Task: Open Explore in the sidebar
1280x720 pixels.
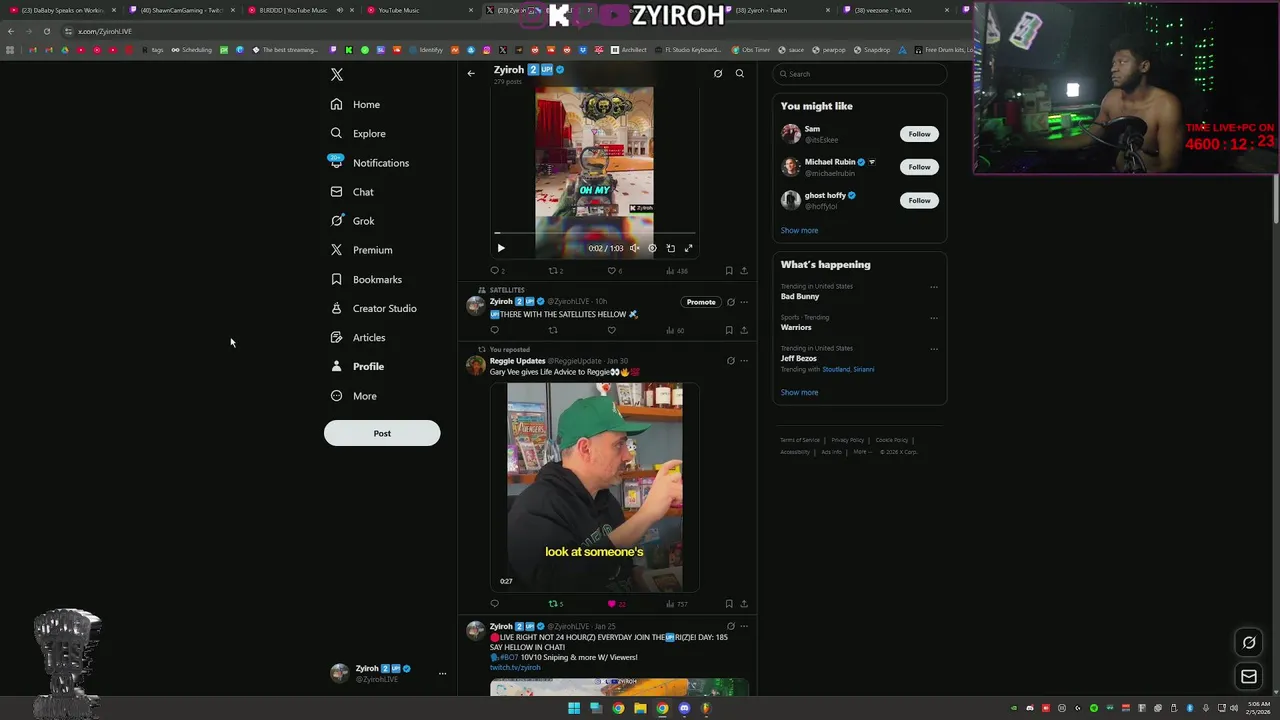Action: [357, 133]
